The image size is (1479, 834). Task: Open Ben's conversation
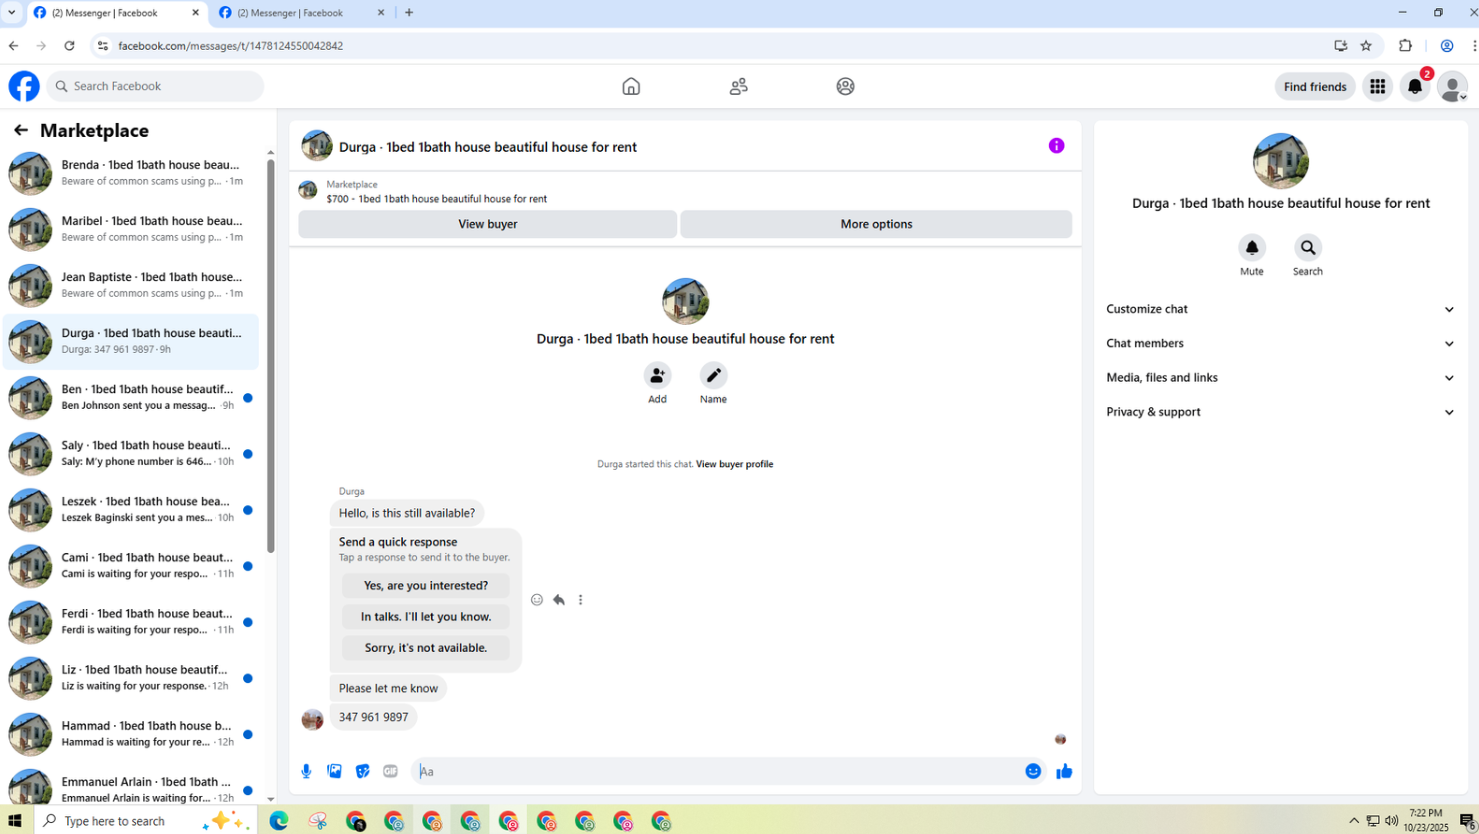(x=131, y=398)
